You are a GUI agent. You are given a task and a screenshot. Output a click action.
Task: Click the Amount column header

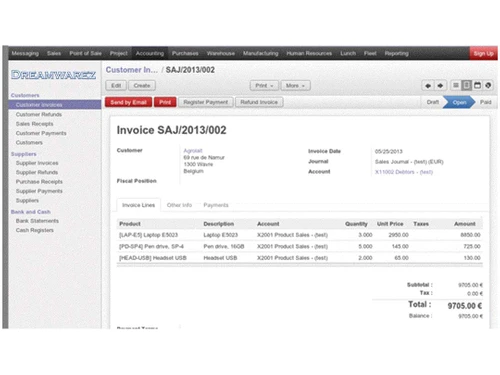coord(464,224)
